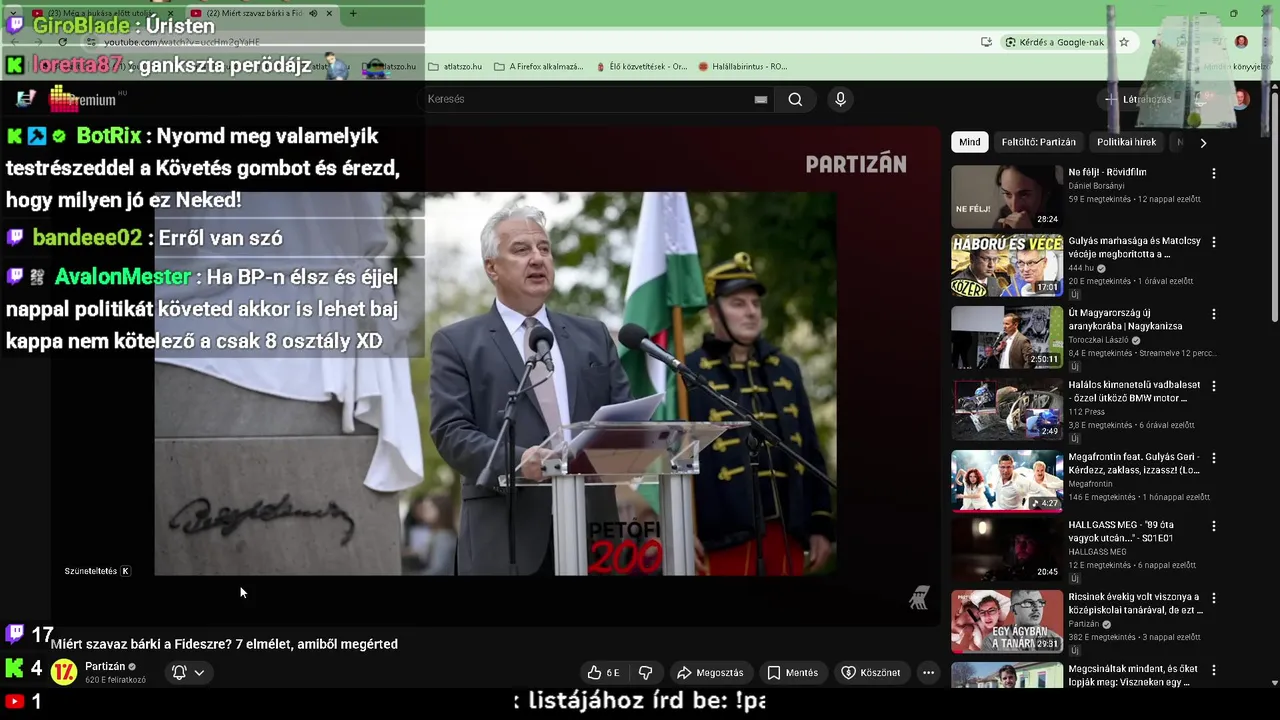Like the video with thumbs-up button
1280x720 pixels.
coord(603,673)
